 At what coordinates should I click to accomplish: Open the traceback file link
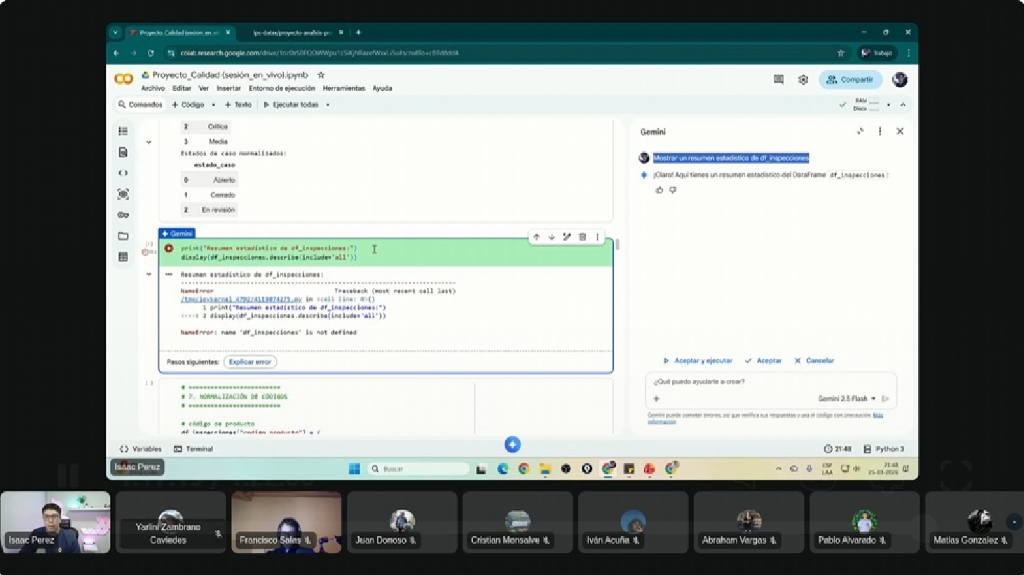coord(241,299)
